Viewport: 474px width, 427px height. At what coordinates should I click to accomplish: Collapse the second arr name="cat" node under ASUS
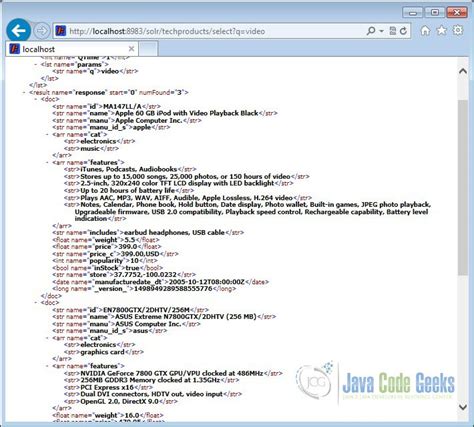pyautogui.click(x=48, y=338)
